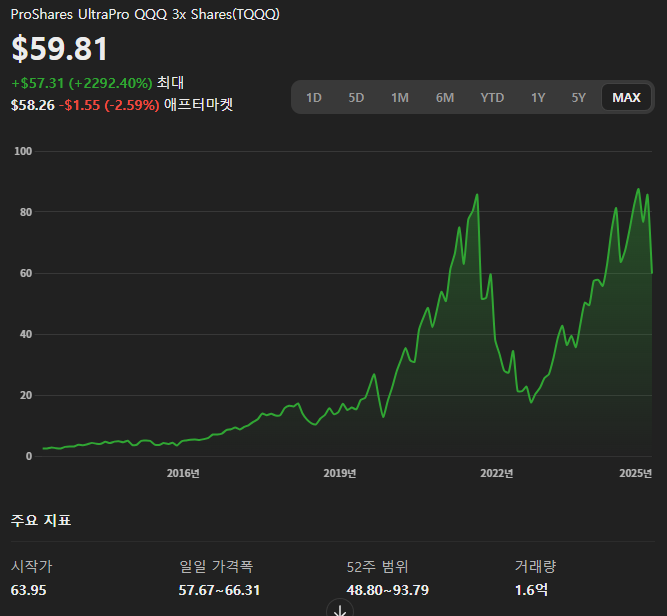
Task: Show the 1Y chart range
Action: (x=538, y=97)
